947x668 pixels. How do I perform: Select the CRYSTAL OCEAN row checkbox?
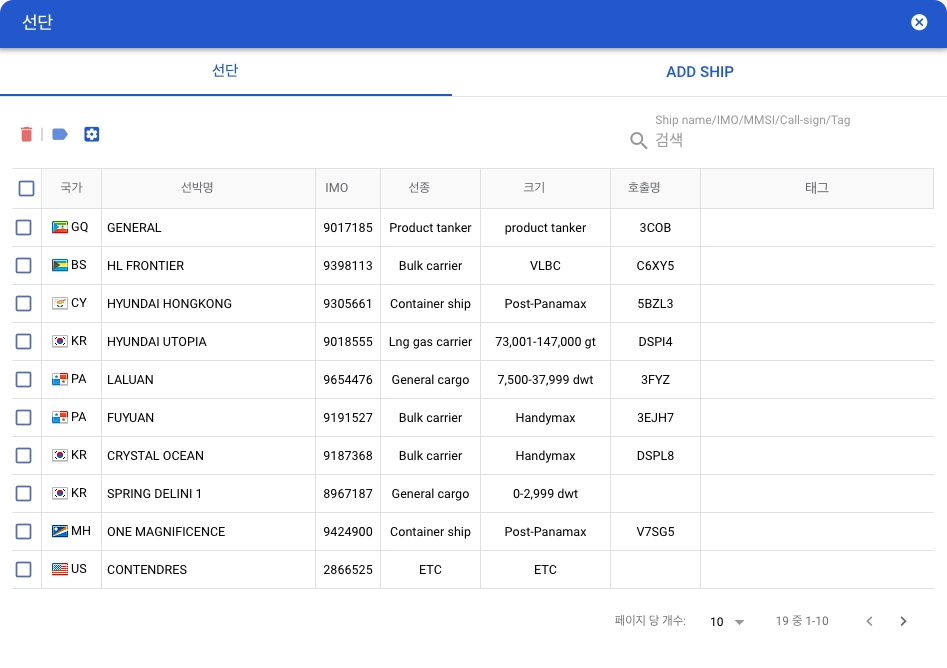pyautogui.click(x=24, y=456)
